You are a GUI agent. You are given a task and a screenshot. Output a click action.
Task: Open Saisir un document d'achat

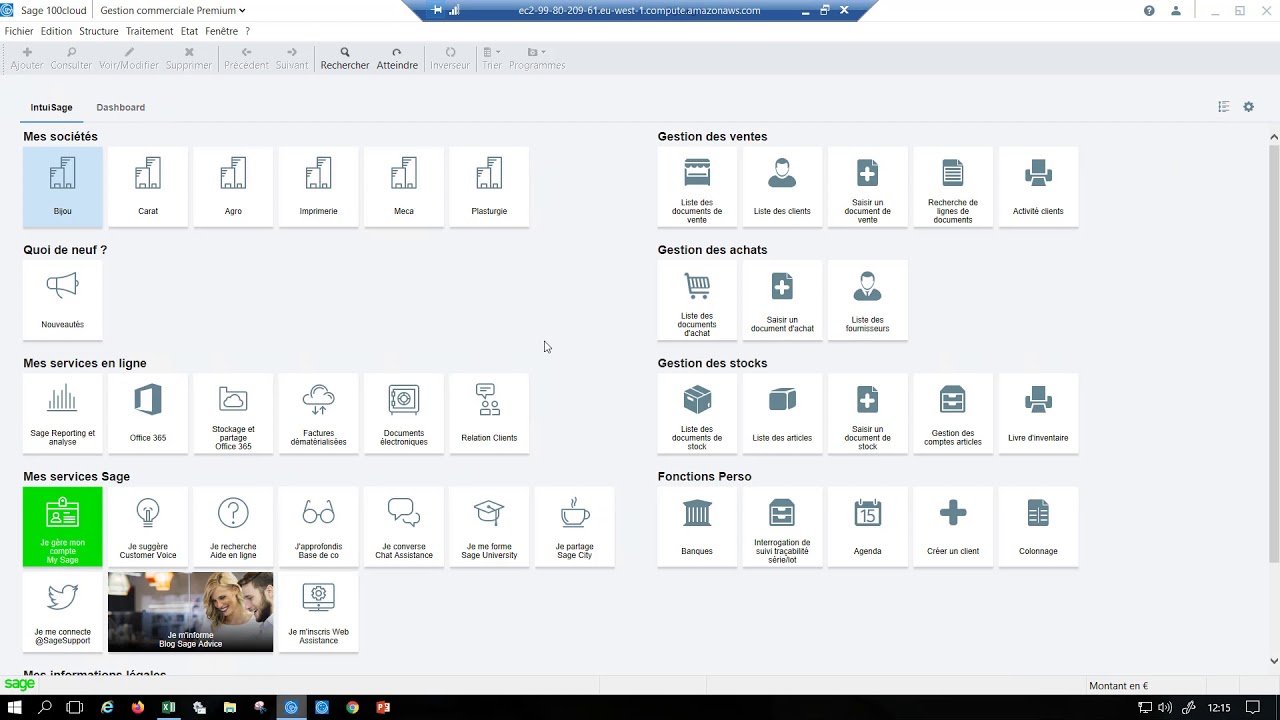pos(782,300)
